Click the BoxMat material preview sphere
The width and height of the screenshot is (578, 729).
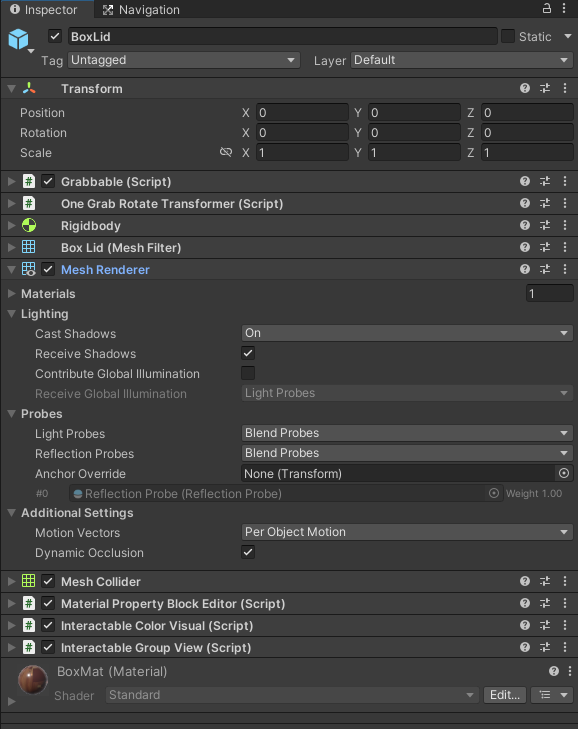[33, 680]
